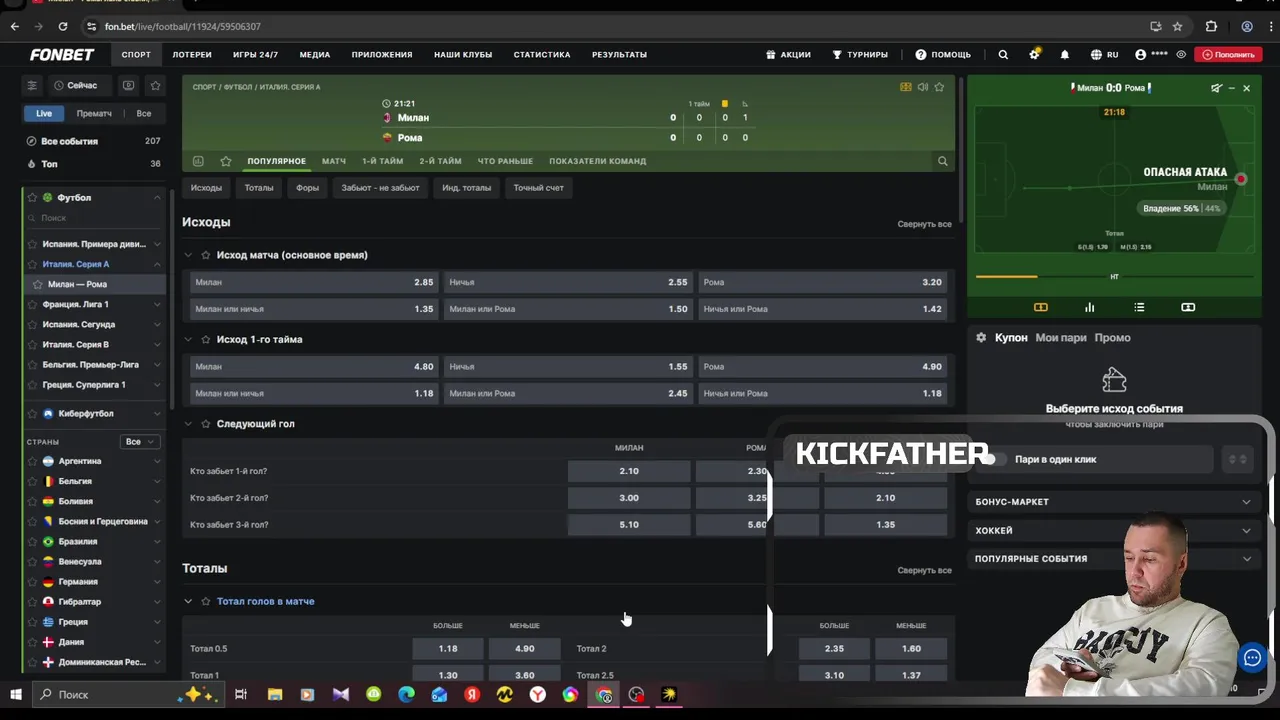1280x720 pixels.
Task: Bet on Ничья match outcome 2.55
Action: (568, 282)
